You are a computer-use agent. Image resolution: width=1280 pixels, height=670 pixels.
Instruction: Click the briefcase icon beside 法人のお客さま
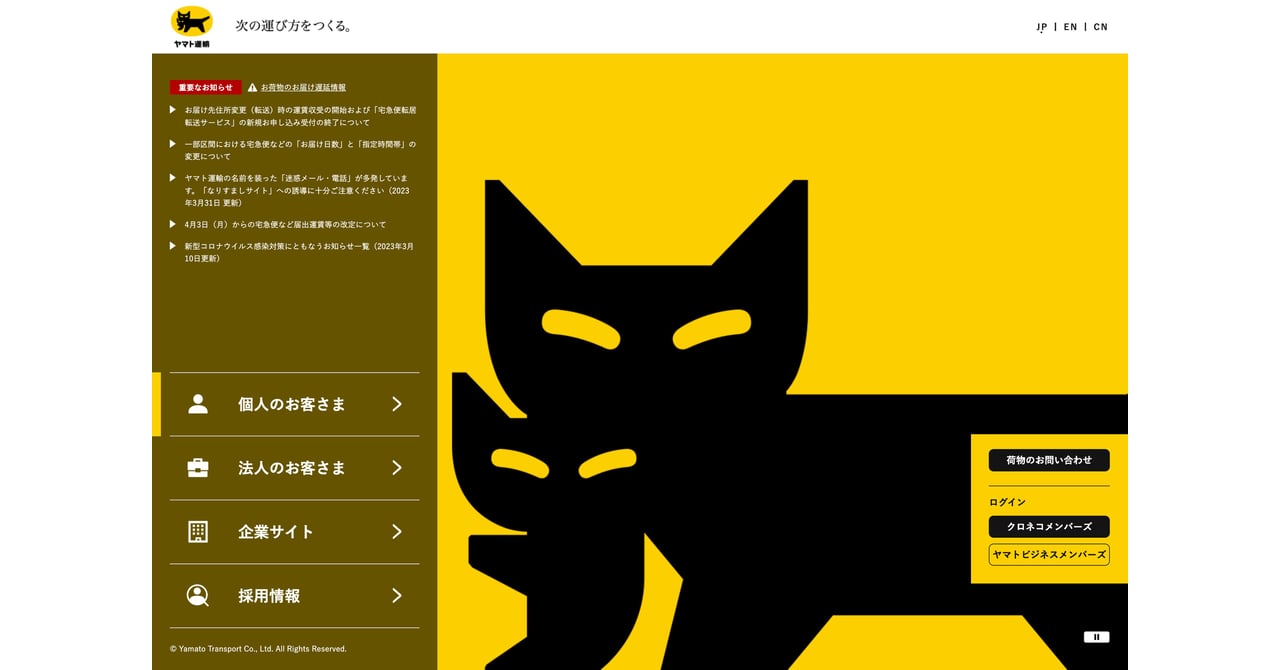(x=198, y=468)
